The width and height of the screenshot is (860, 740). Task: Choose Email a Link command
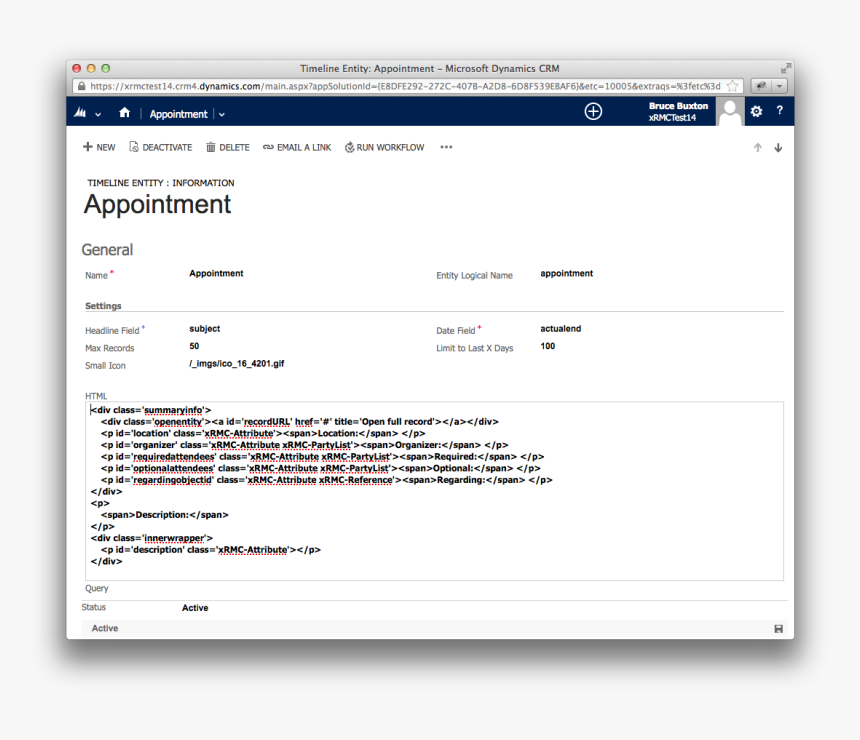297,147
